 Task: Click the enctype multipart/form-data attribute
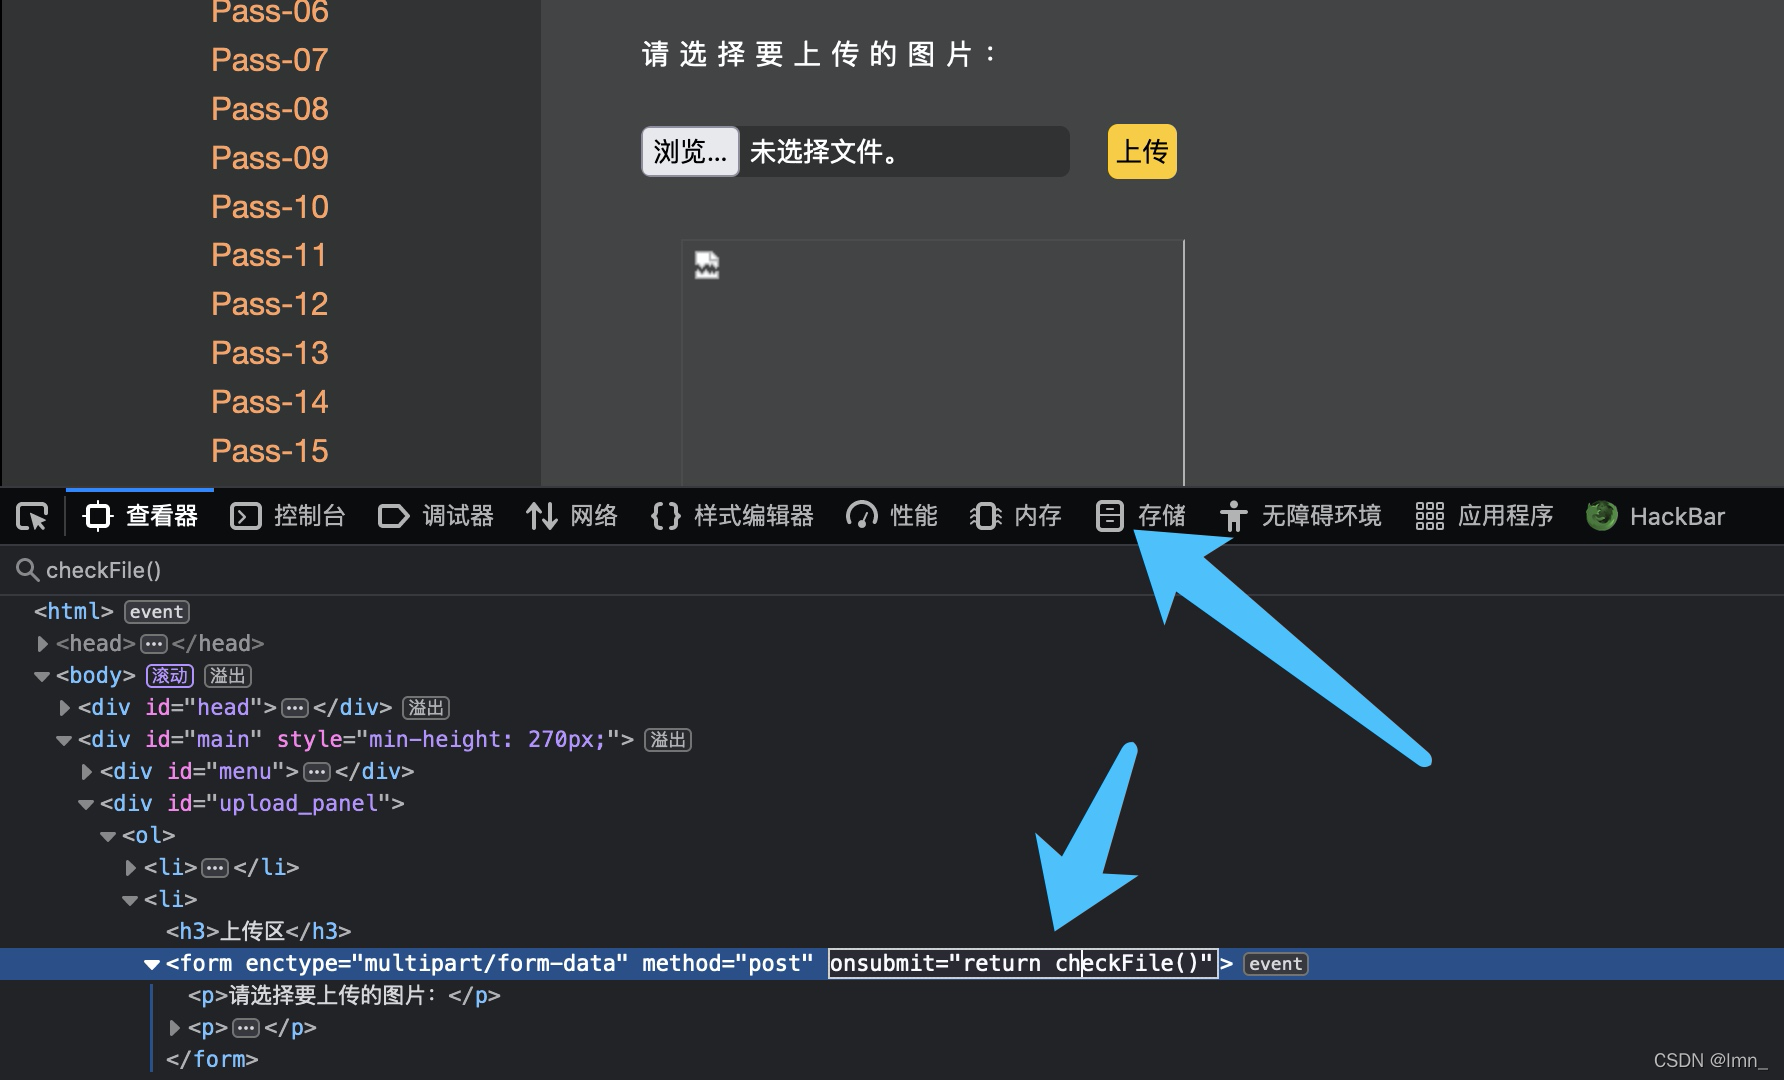437,964
